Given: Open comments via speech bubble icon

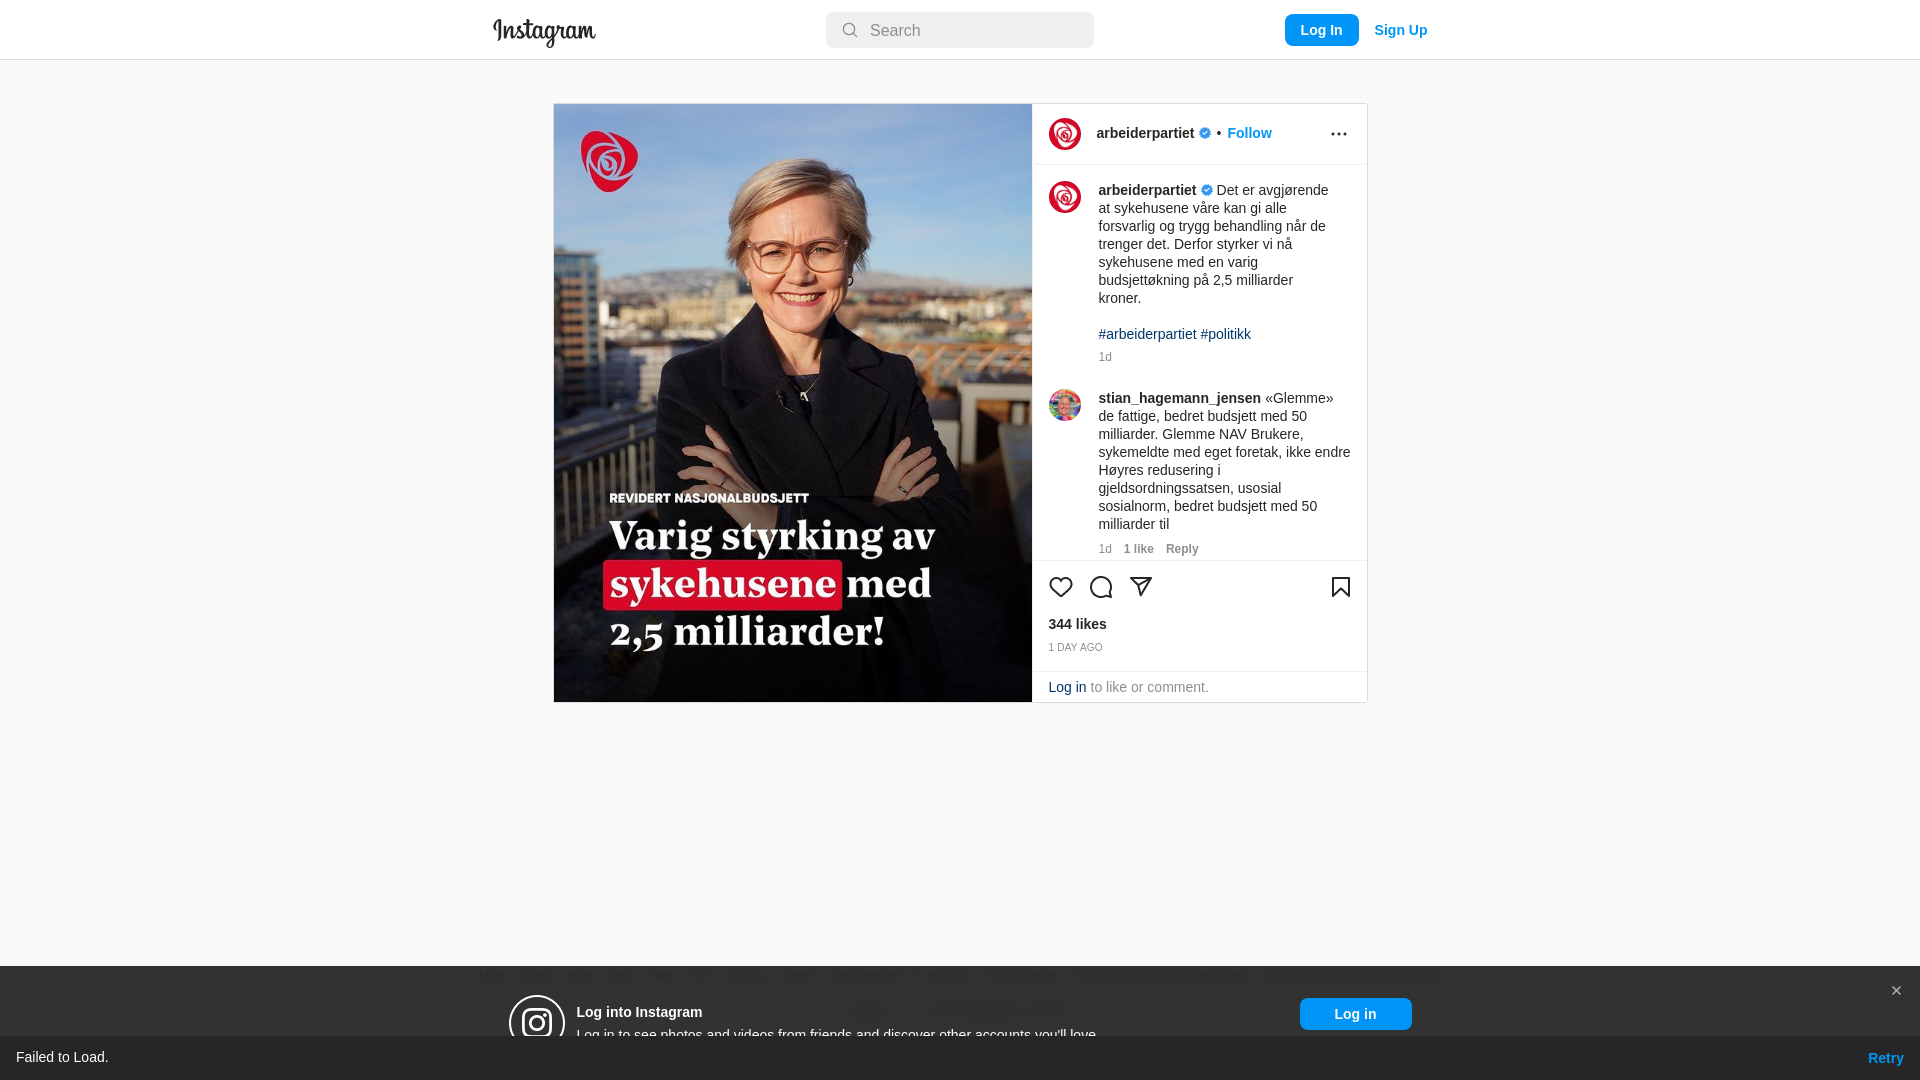Looking at the screenshot, I should coord(1101,587).
